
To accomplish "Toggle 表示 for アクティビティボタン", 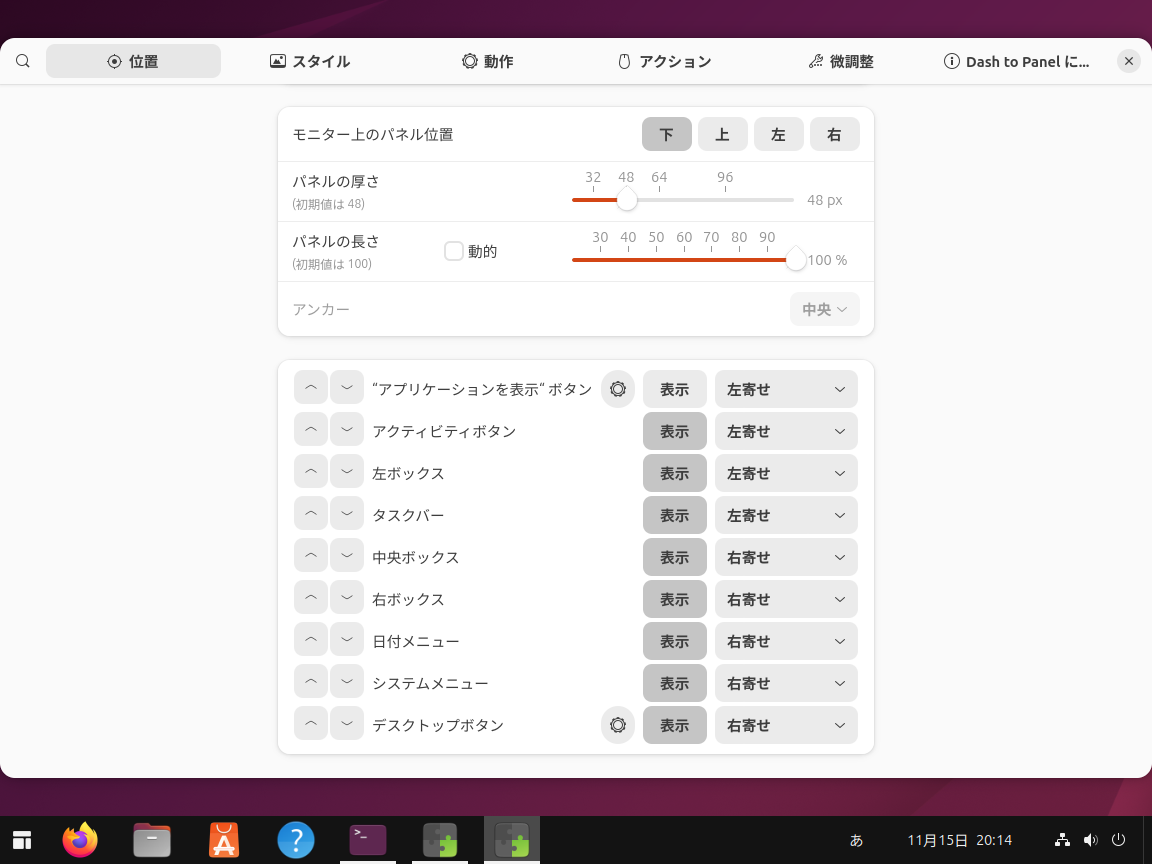I will 674,431.
